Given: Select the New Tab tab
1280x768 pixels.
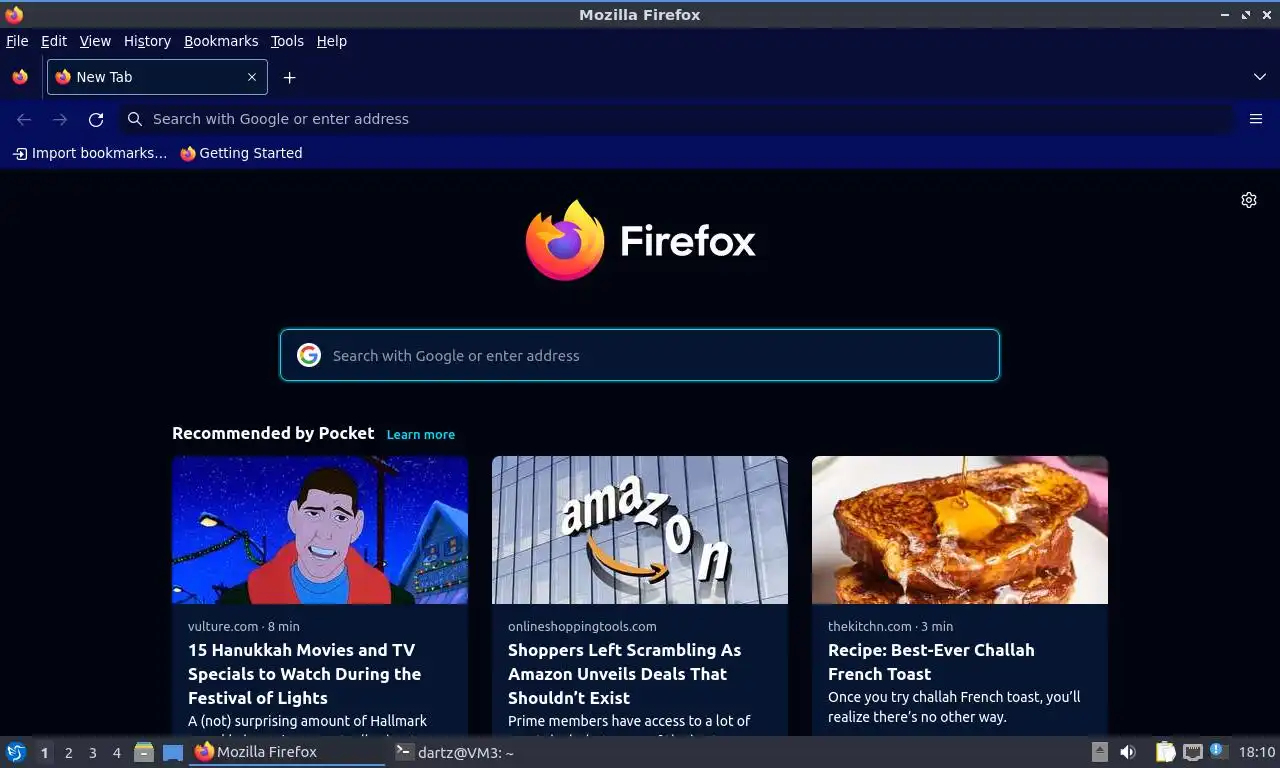Looking at the screenshot, I should click(157, 77).
